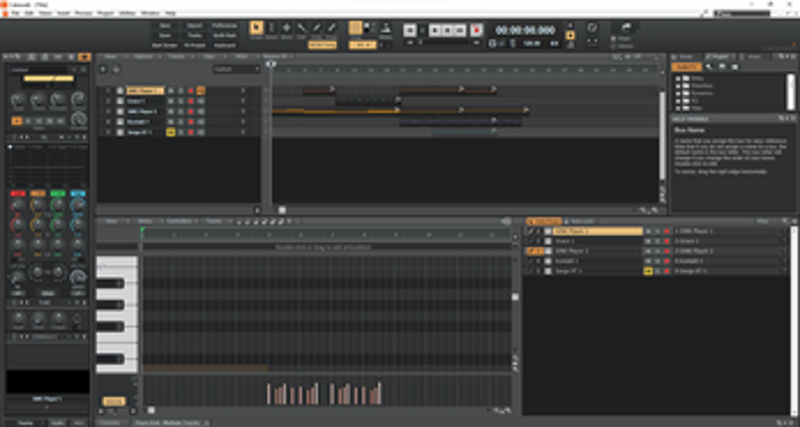Viewport: 800px width, 427px height.
Task: Unmute track 5 with its yellow mute button
Action: pyautogui.click(x=171, y=132)
